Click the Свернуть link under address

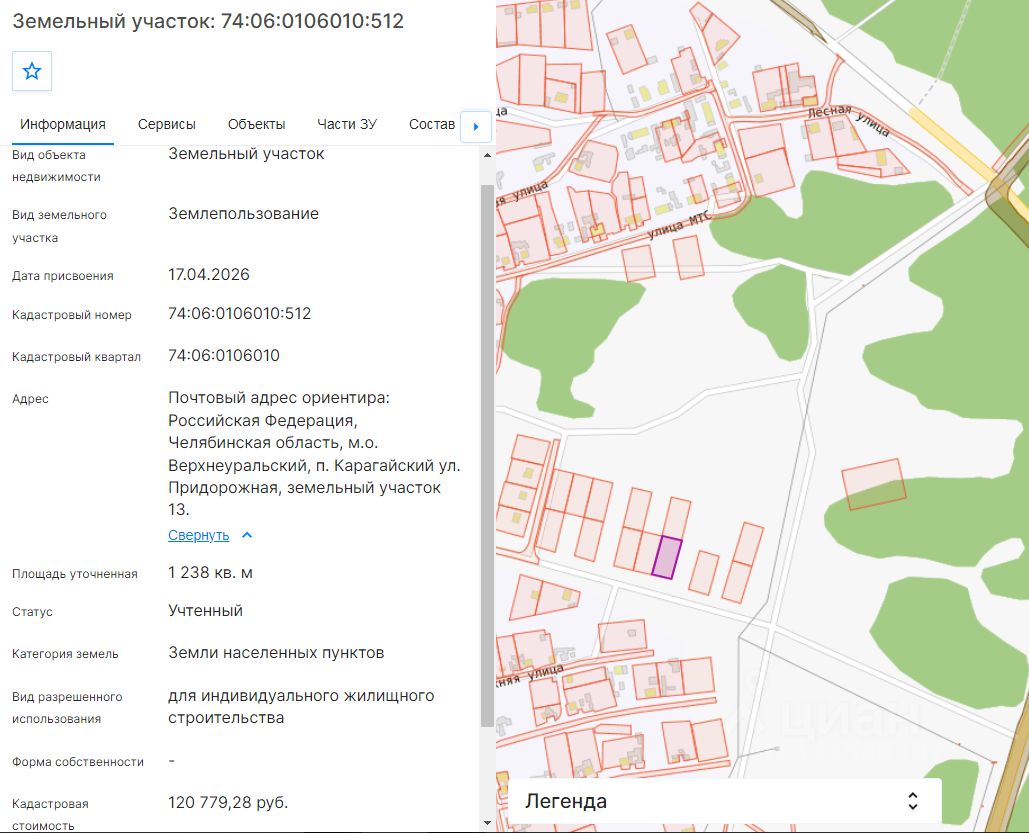pyautogui.click(x=198, y=535)
